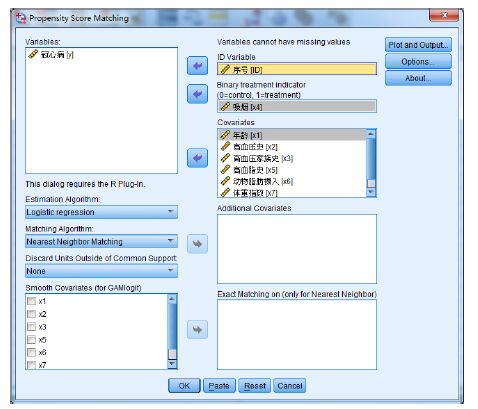Image resolution: width=478 pixels, height=409 pixels.
Task: Tick the x6 smooth covariate checkbox
Action: tap(31, 352)
